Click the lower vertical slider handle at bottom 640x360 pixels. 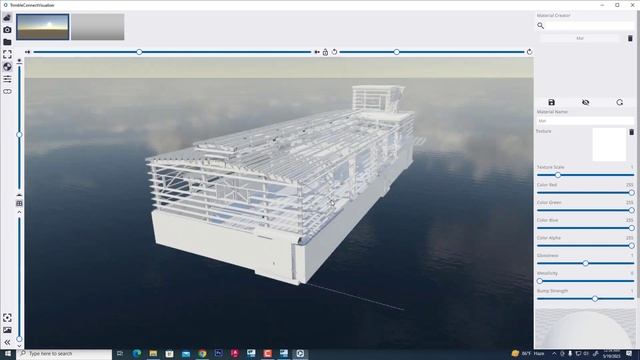19,339
